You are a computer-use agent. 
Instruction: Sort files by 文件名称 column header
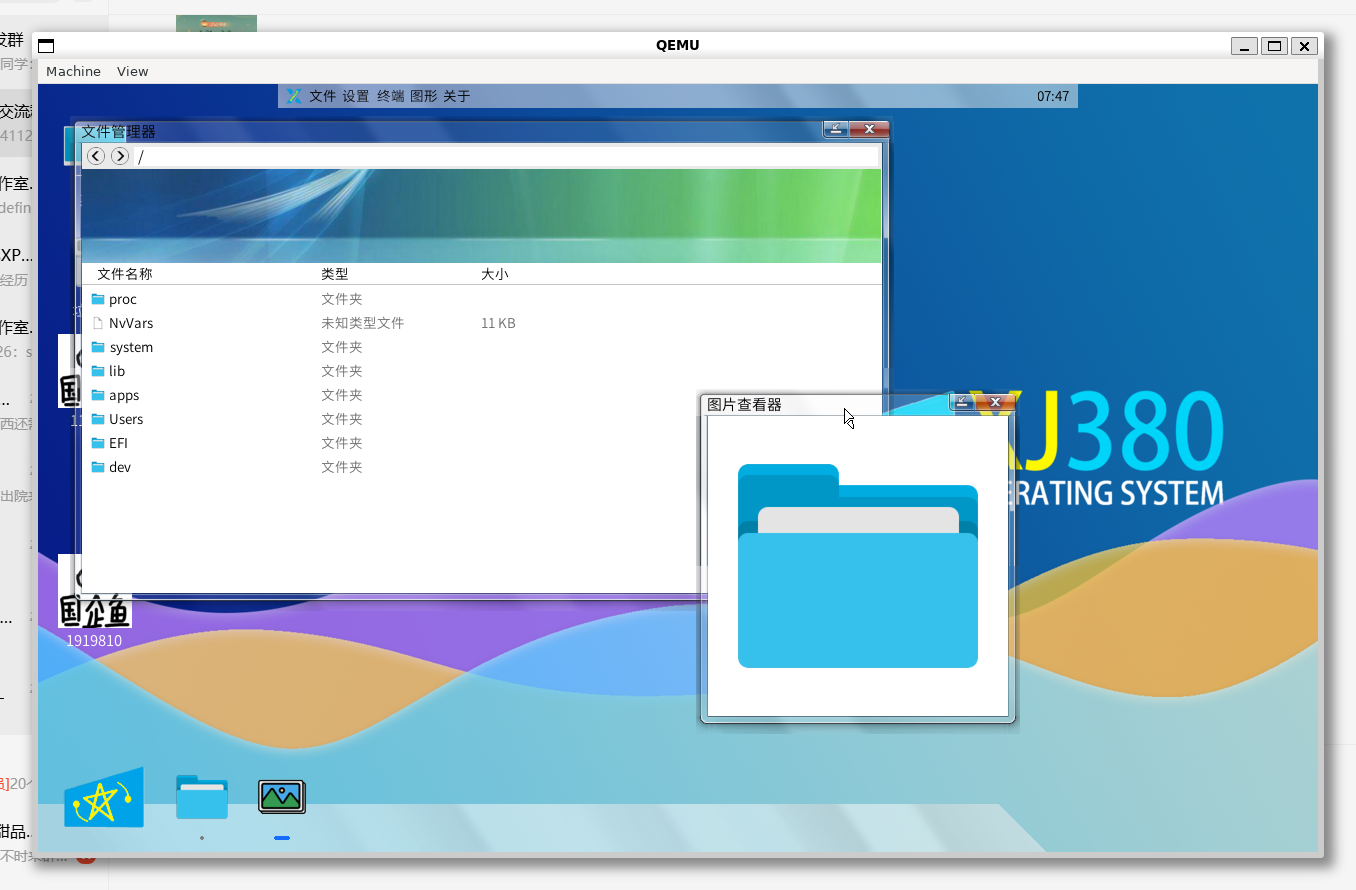pos(125,274)
